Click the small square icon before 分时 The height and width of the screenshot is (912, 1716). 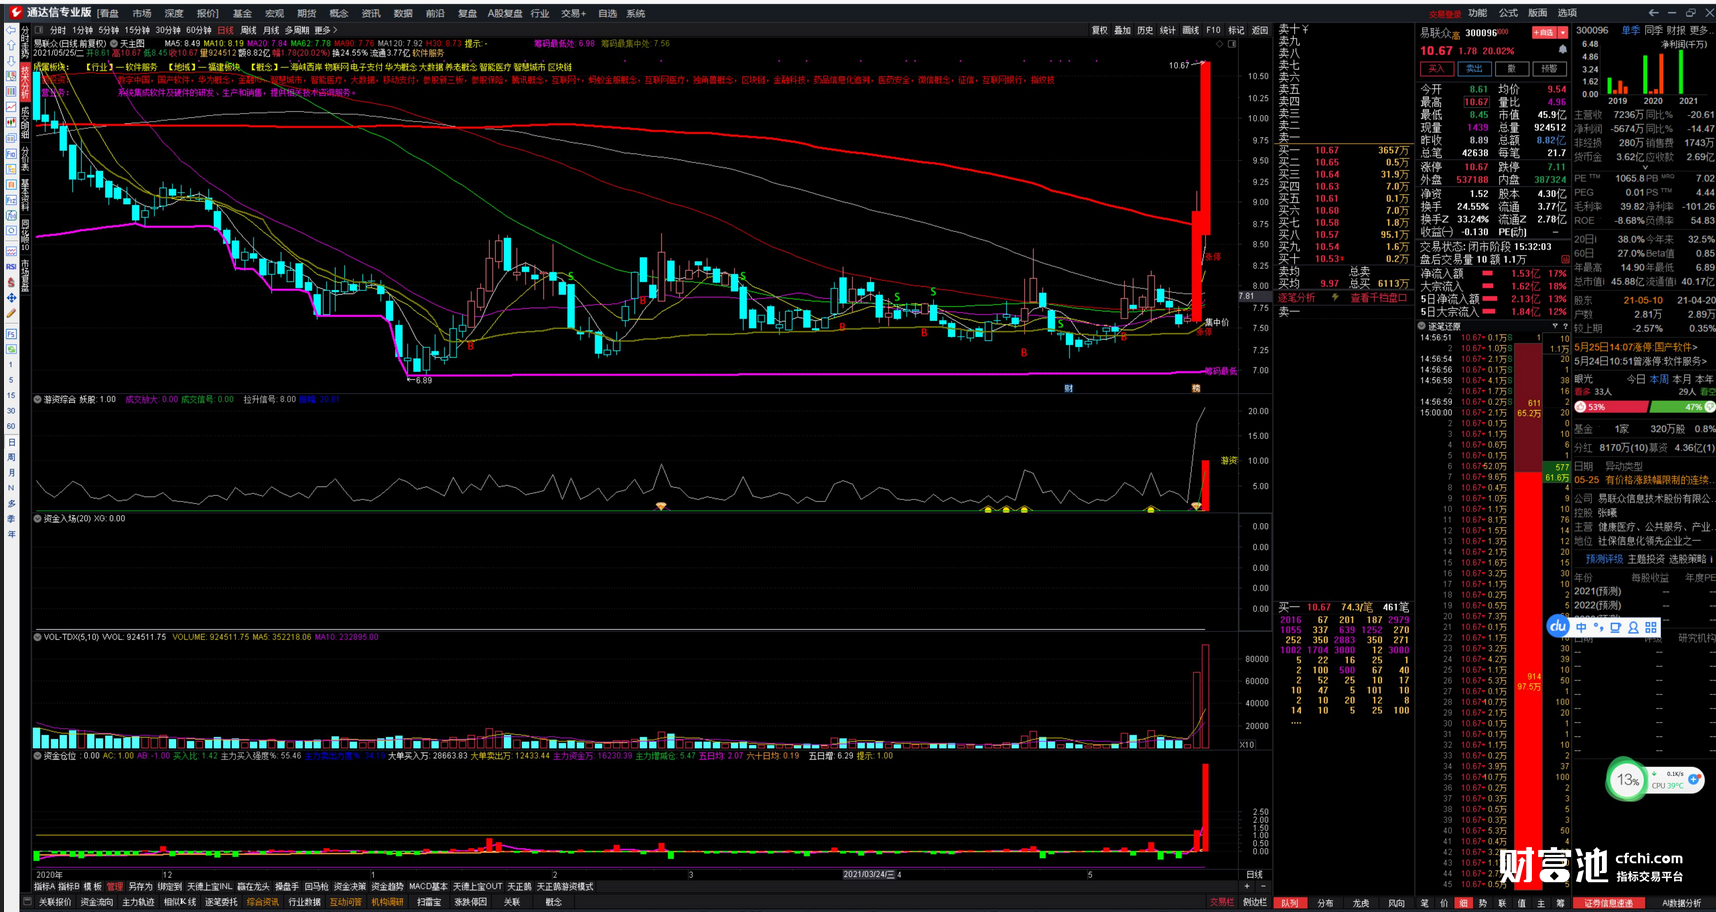pyautogui.click(x=39, y=30)
